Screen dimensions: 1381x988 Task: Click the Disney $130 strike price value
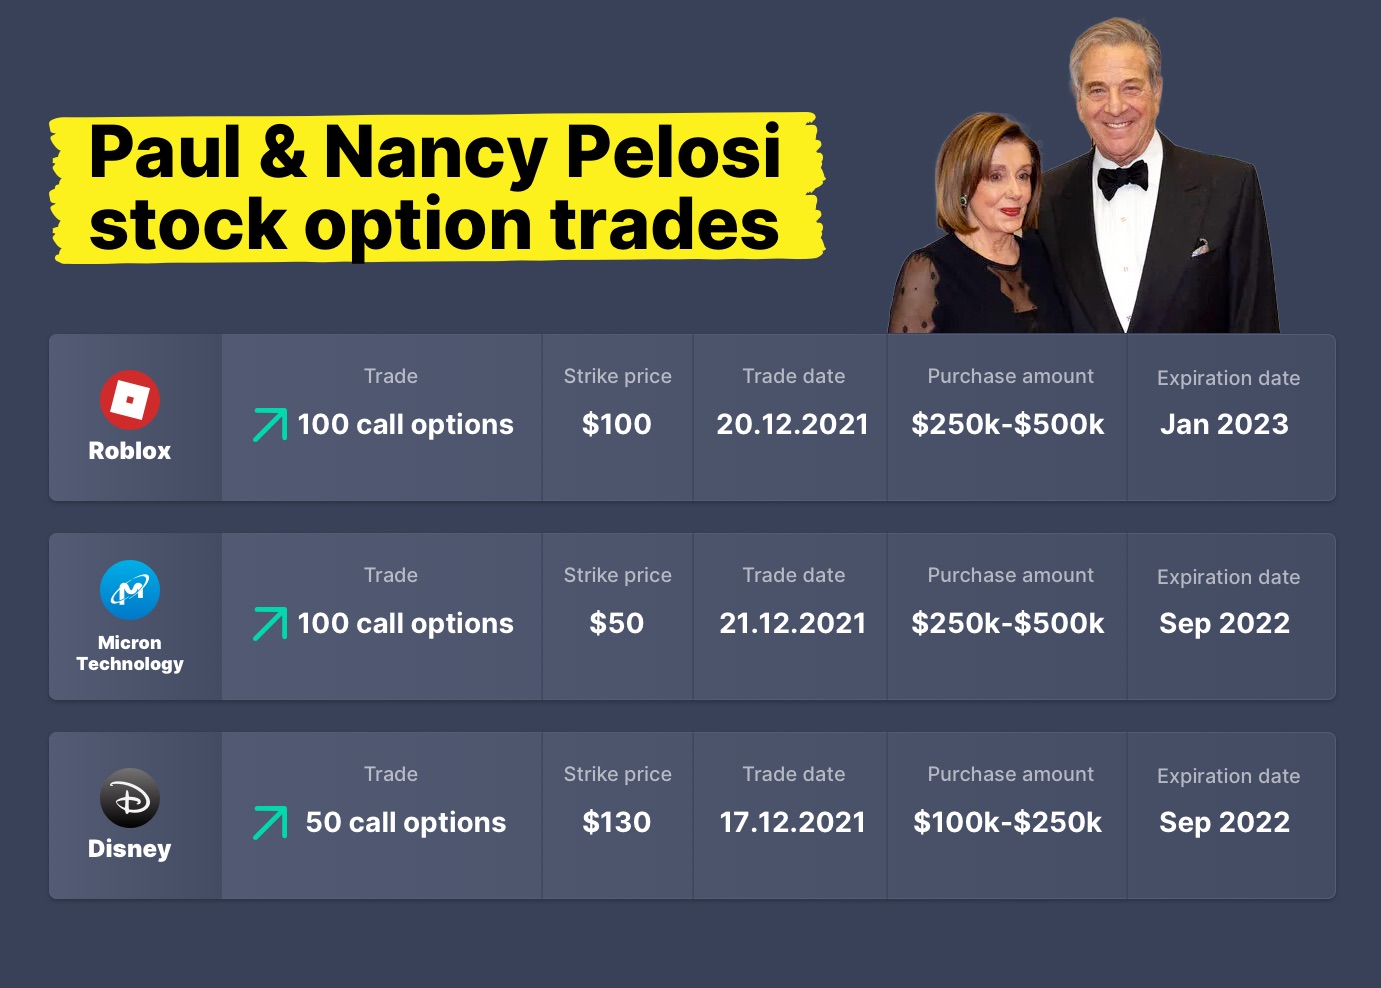617,822
